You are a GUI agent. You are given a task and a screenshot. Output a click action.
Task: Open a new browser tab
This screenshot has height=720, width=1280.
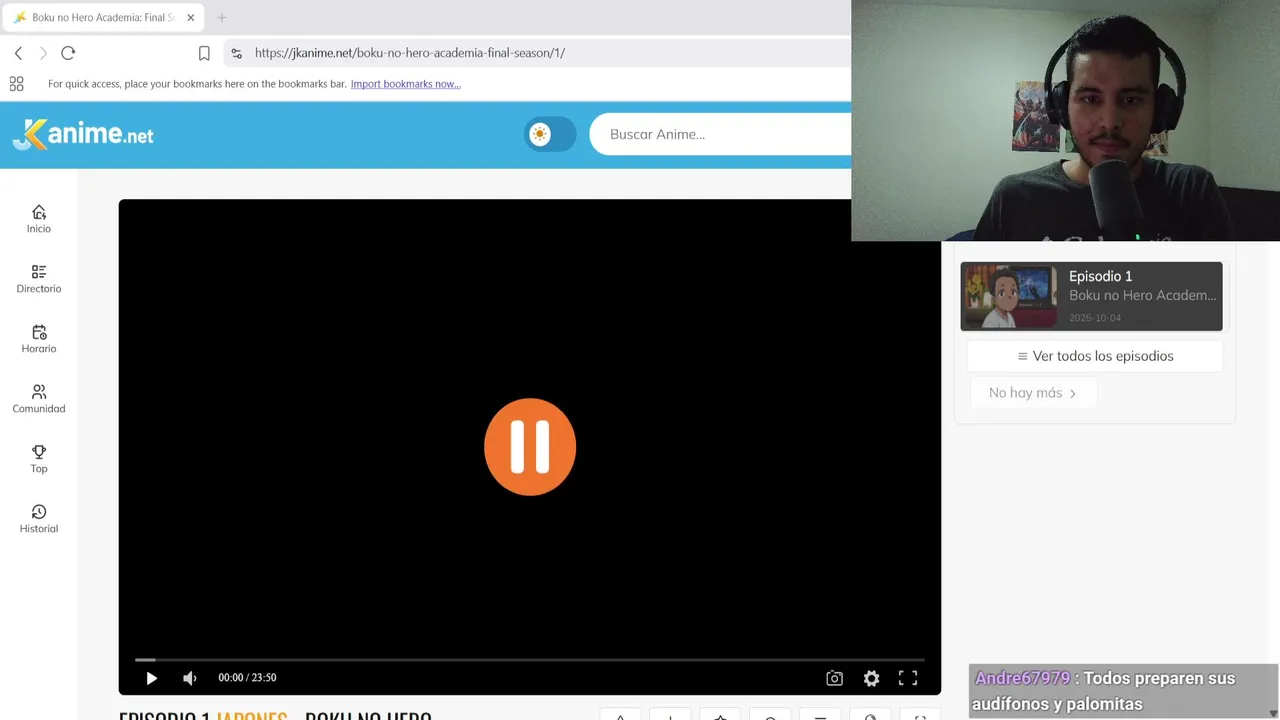pos(222,17)
